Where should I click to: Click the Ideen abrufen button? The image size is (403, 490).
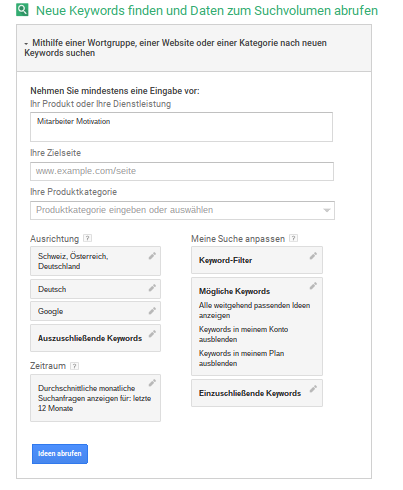60,454
